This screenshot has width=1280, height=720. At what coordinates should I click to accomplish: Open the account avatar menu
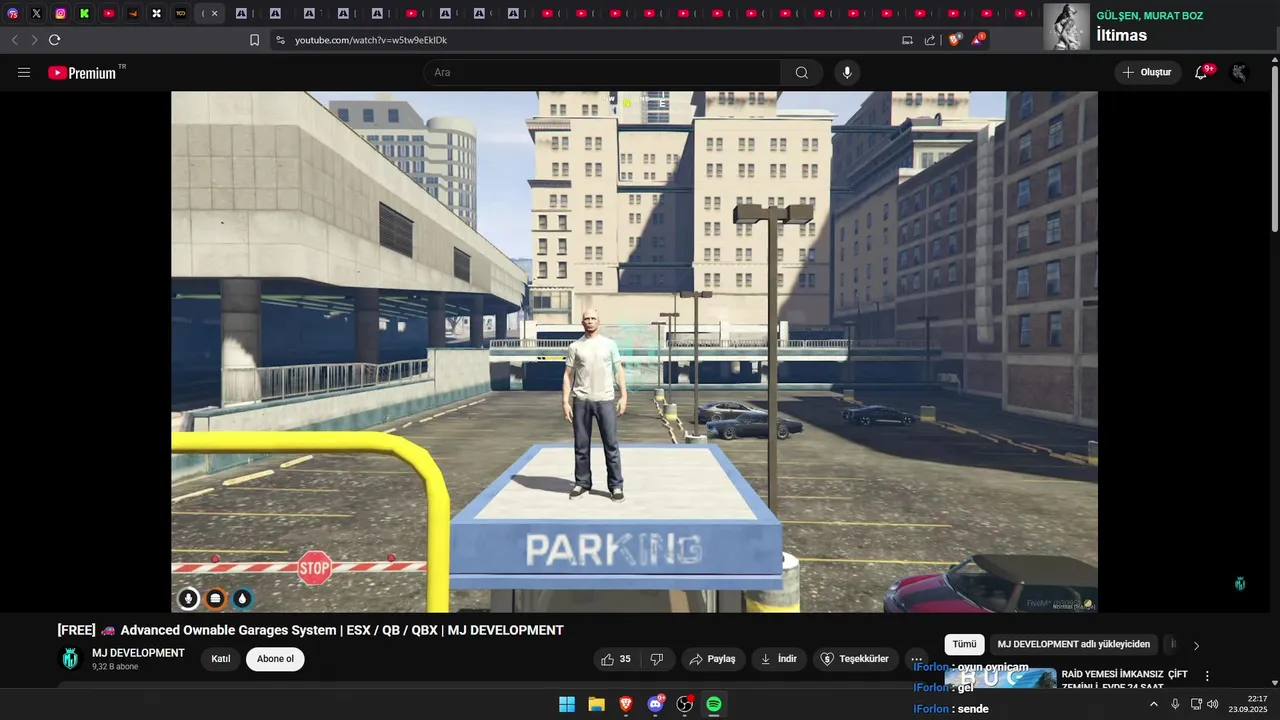coord(1240,73)
